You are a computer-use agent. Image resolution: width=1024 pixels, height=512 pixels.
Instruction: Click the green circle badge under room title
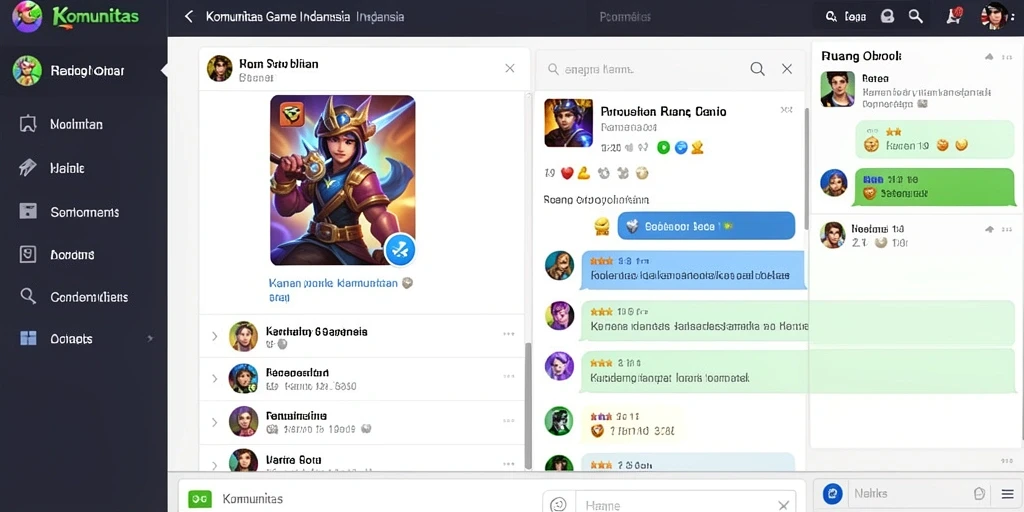coord(664,148)
